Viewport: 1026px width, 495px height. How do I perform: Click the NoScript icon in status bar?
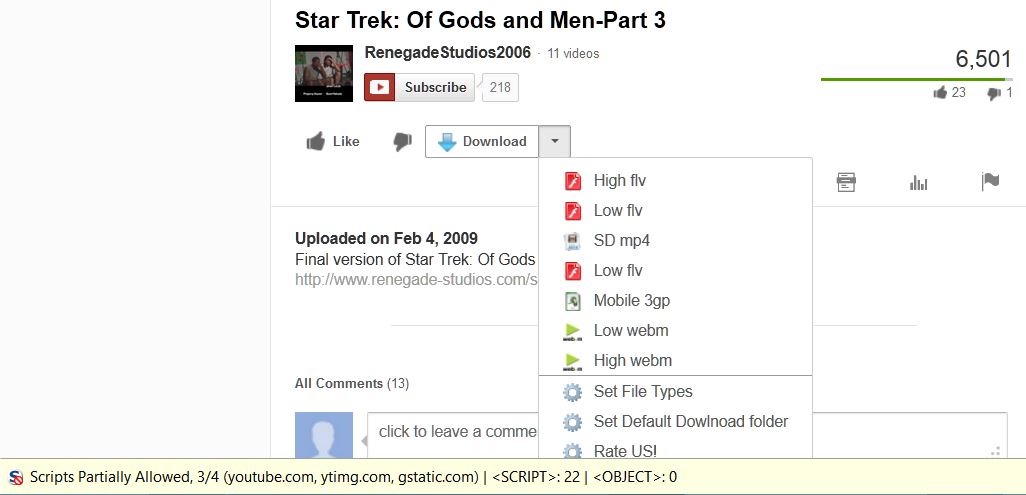(x=16, y=477)
